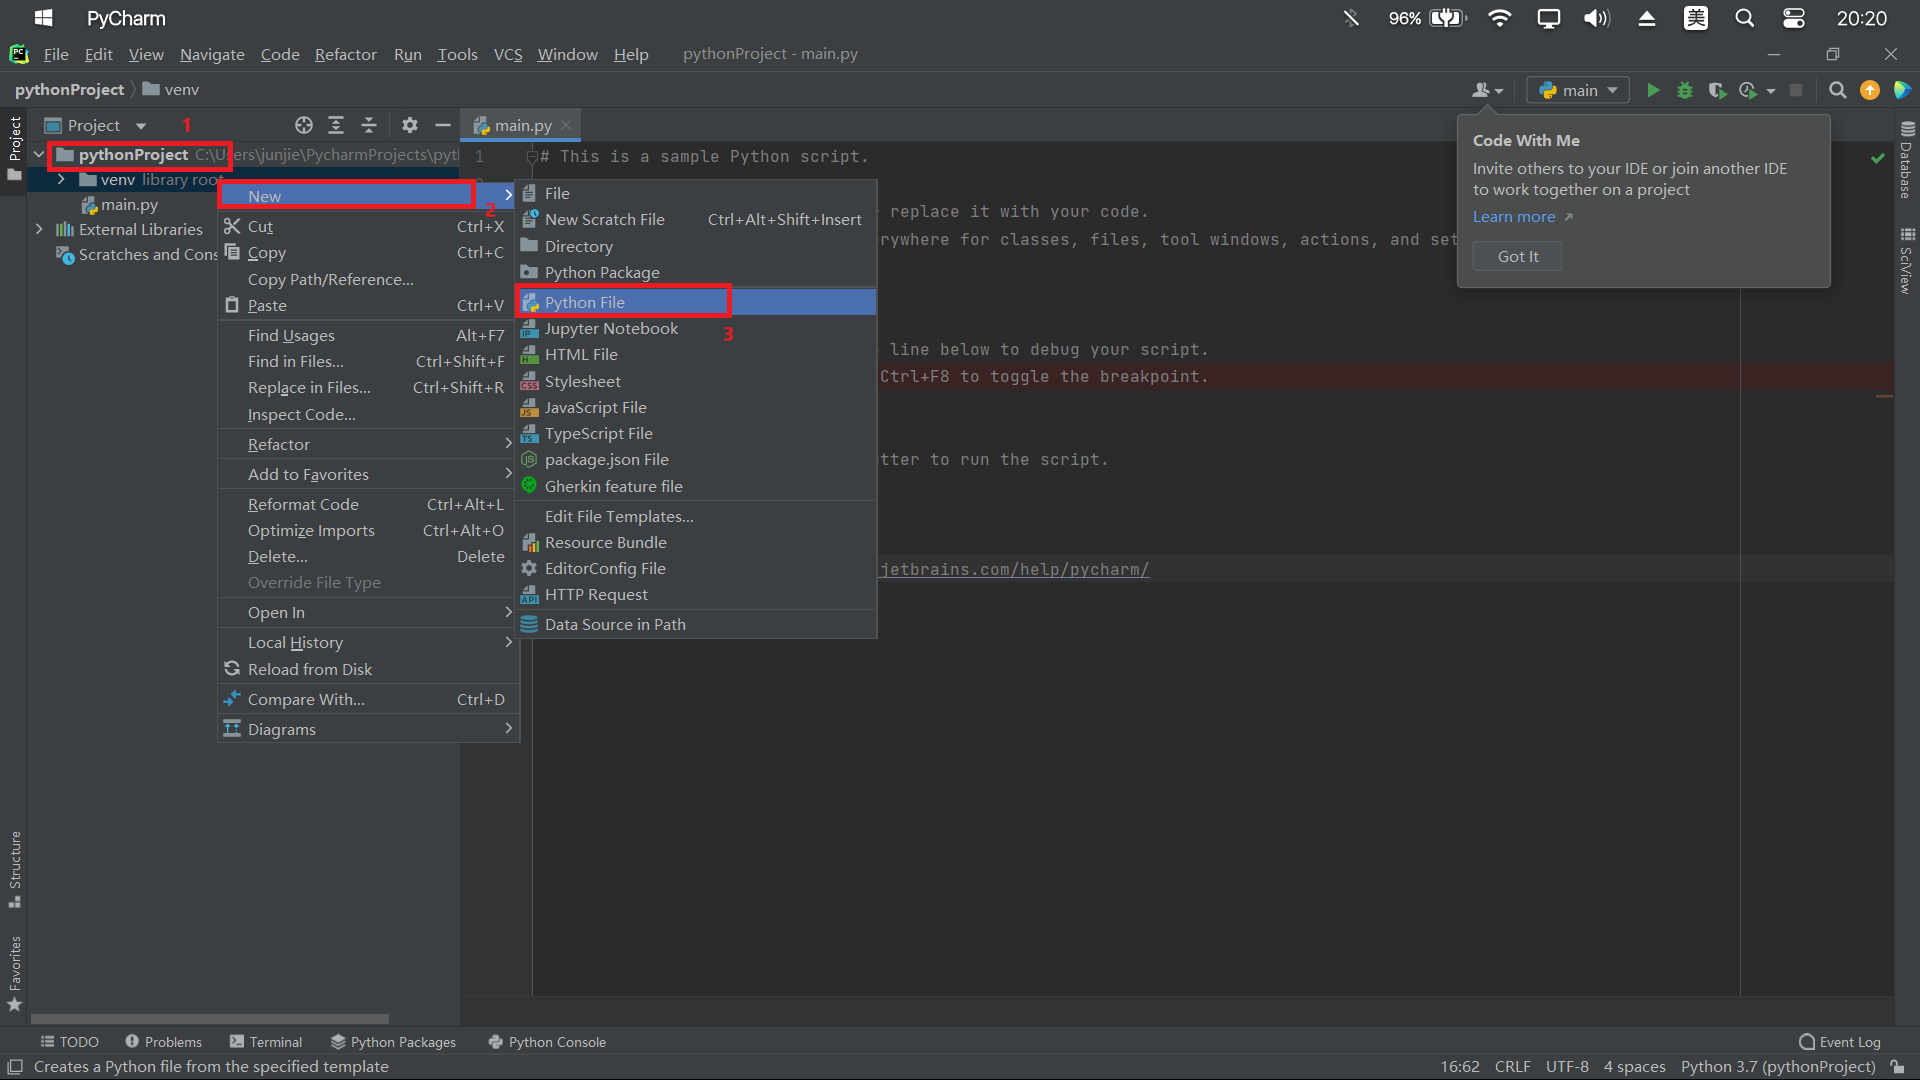Expand External Libraries node
The height and width of the screenshot is (1080, 1920).
click(39, 229)
